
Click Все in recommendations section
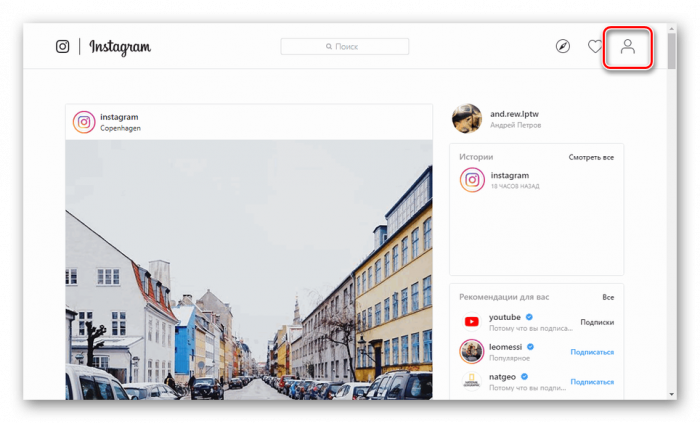coord(608,297)
